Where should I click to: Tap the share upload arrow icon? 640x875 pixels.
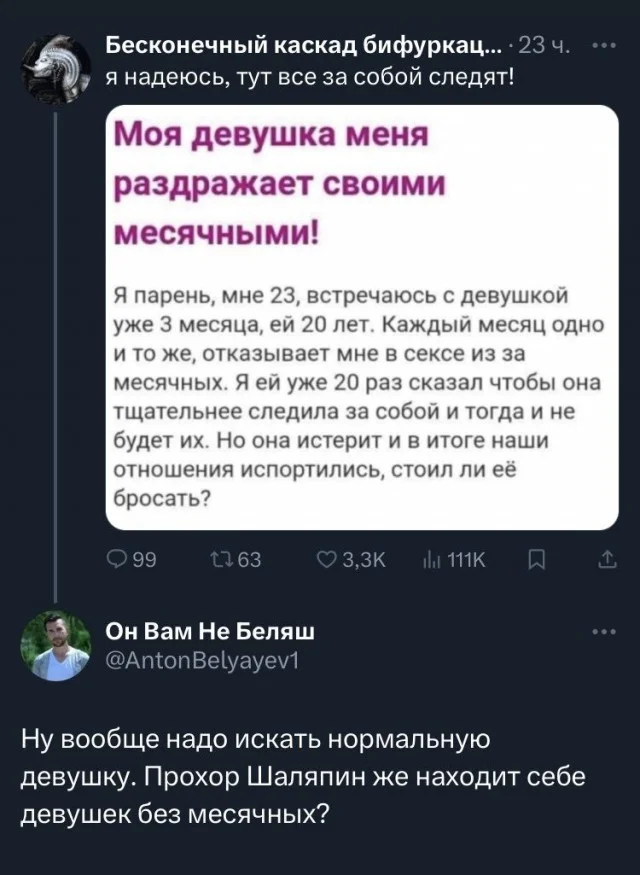(x=606, y=560)
